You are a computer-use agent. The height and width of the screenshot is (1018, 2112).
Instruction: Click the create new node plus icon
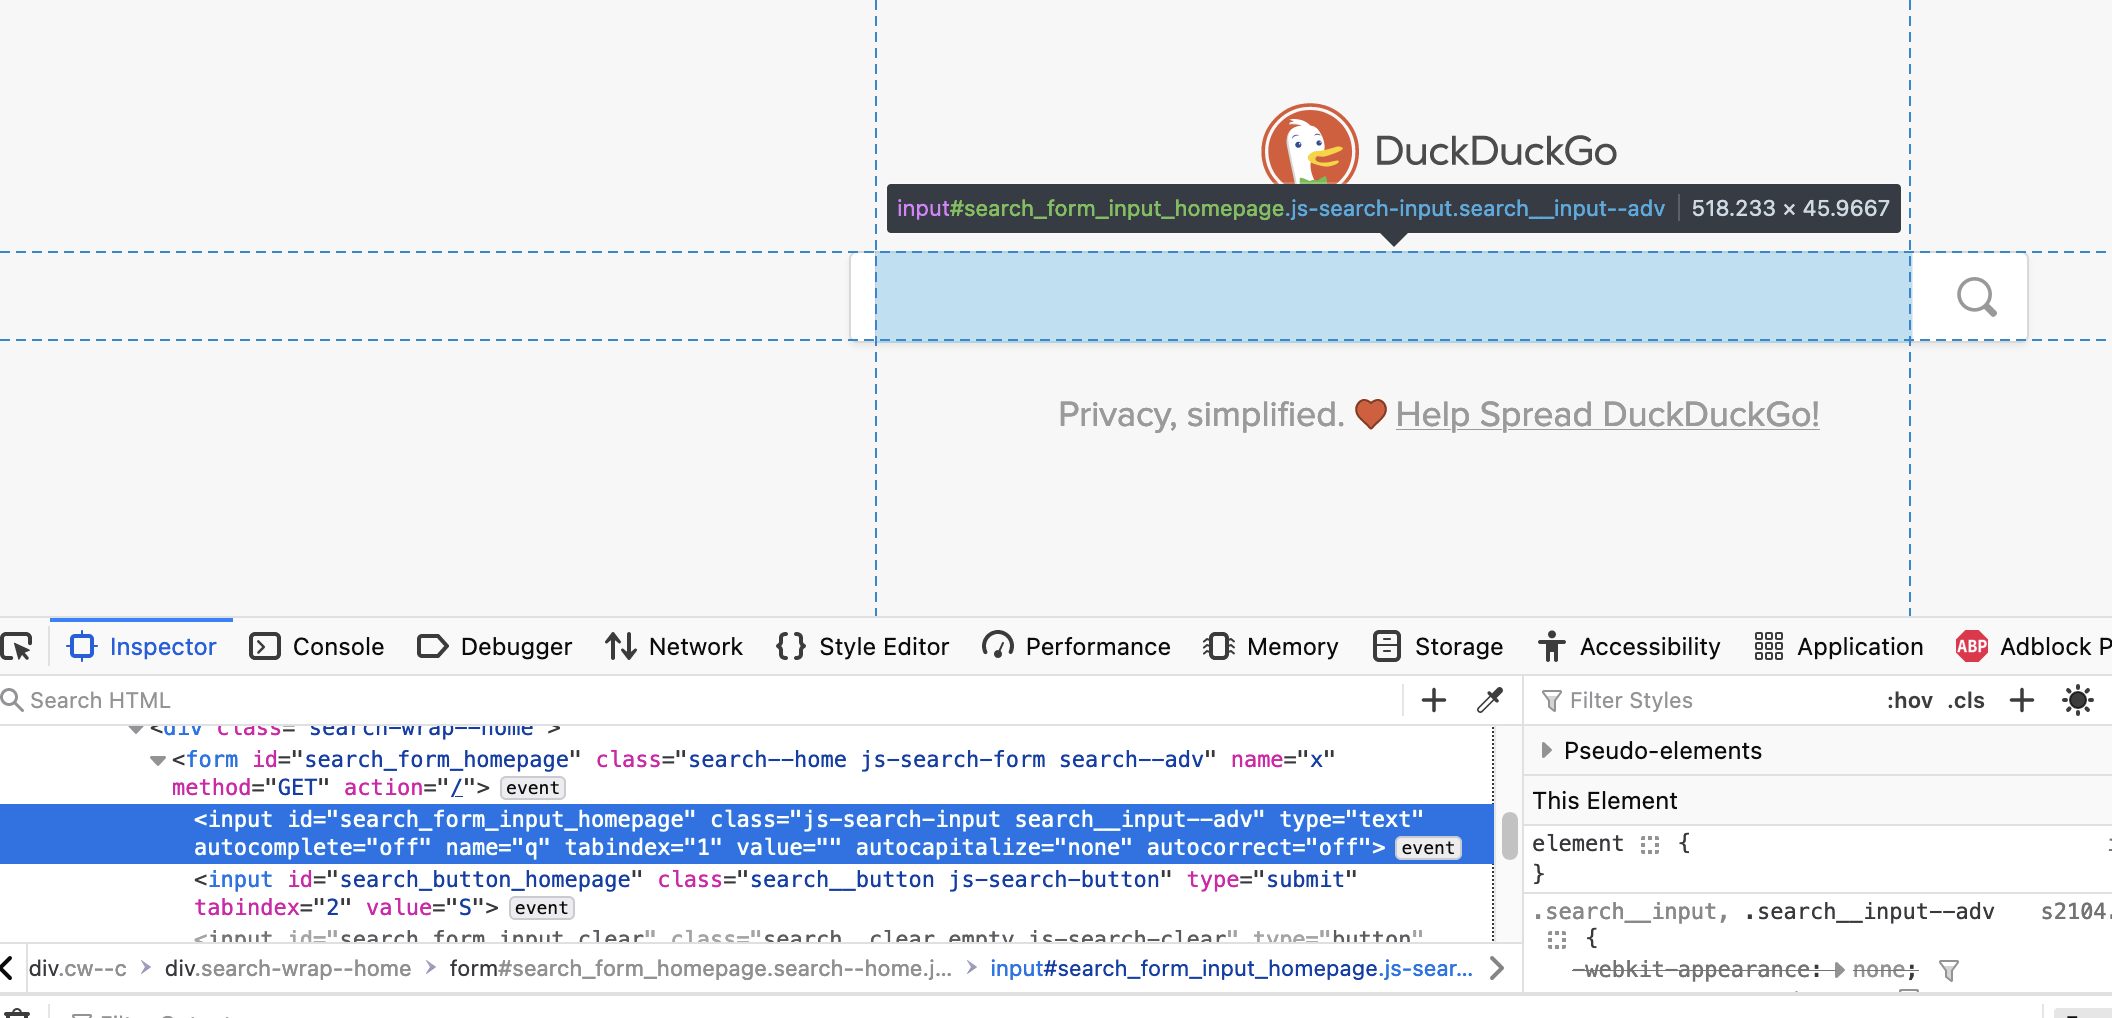1434,700
